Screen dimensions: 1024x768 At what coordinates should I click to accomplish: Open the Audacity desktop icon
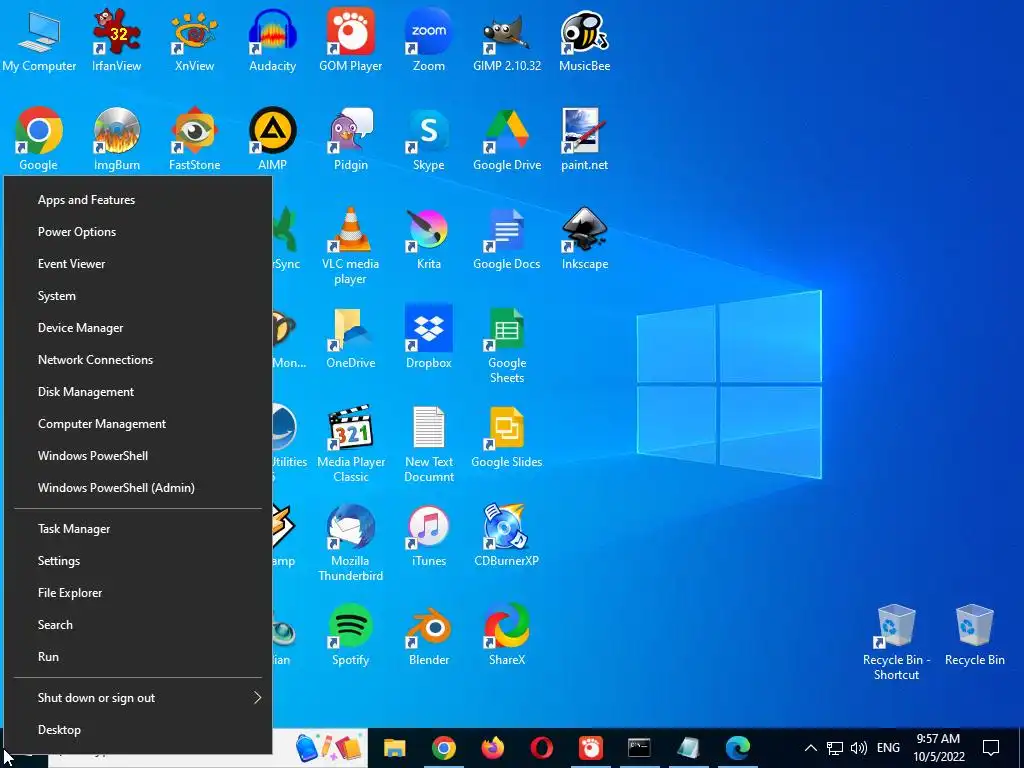[x=272, y=39]
